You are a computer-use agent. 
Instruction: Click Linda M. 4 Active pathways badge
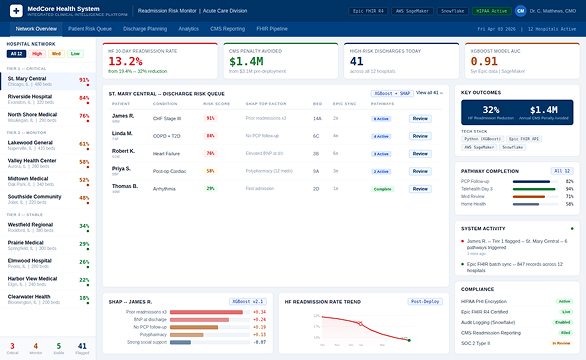click(x=381, y=136)
